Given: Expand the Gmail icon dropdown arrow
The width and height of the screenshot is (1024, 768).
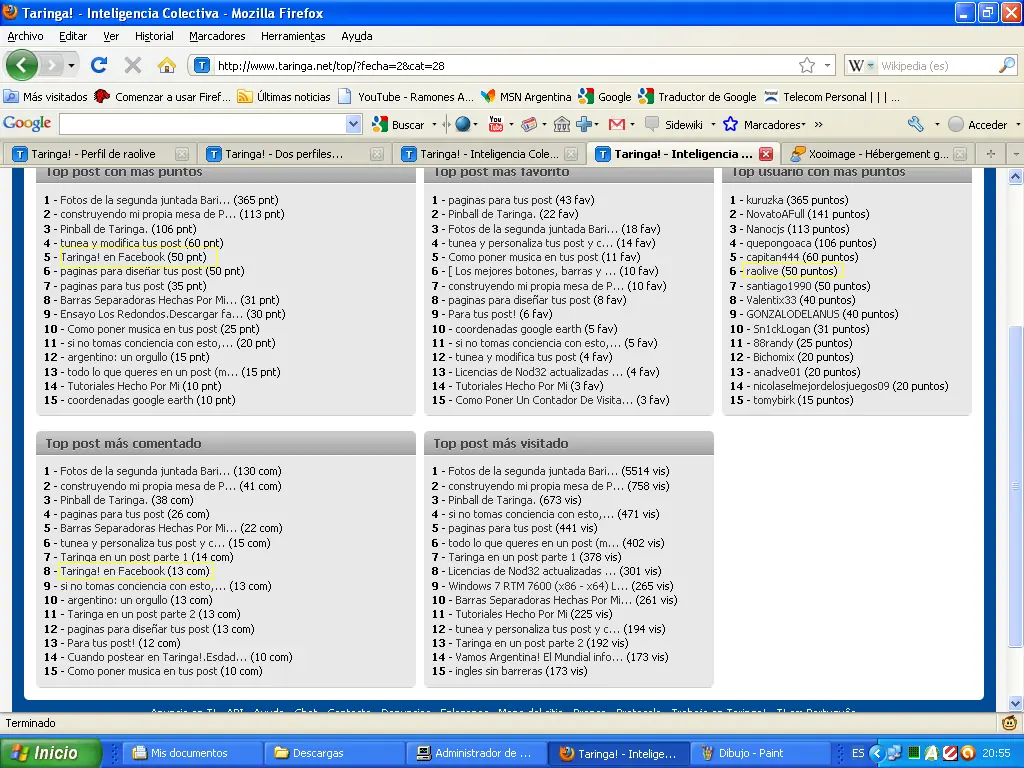Looking at the screenshot, I should coord(632,124).
